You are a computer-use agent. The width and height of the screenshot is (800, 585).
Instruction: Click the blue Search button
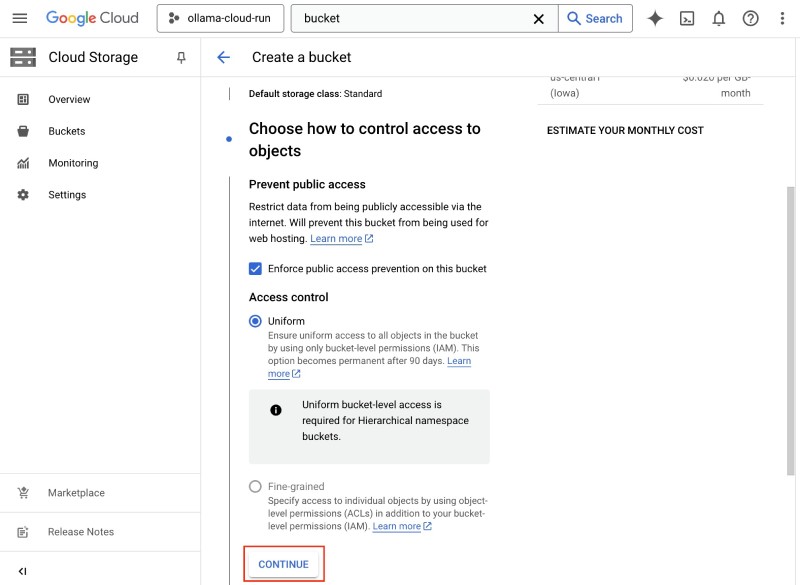594,18
